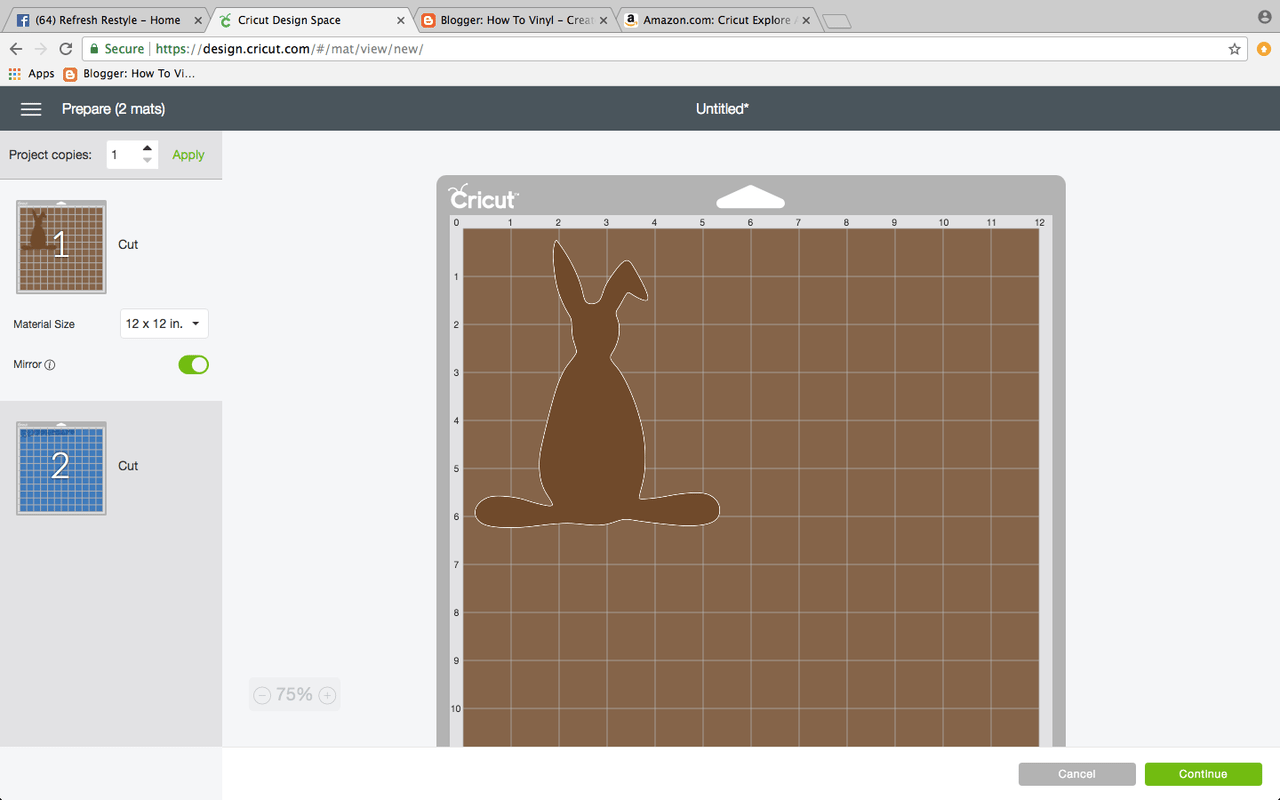1280x800 pixels.
Task: Close the Cricut Design Space tab
Action: tap(399, 20)
